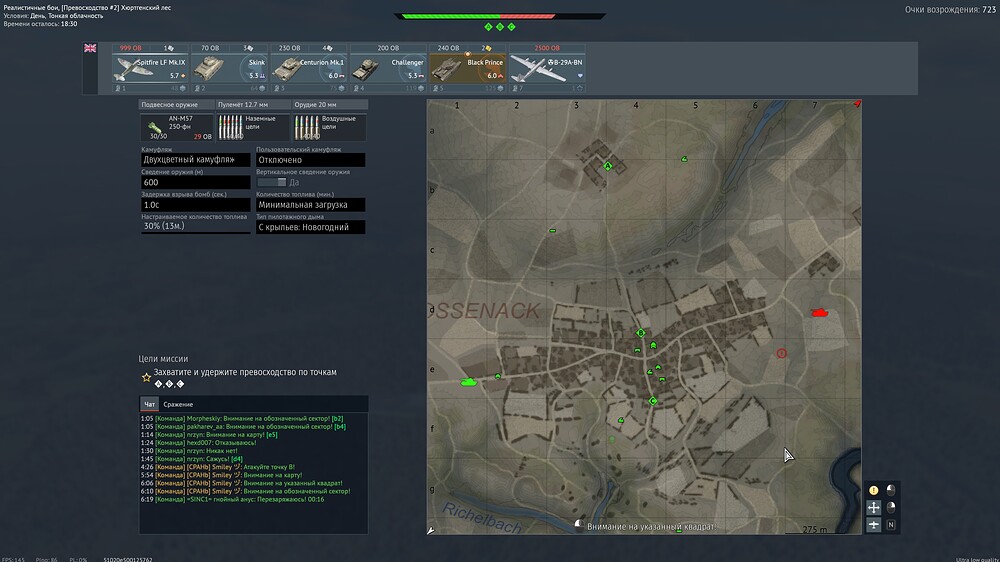Click the aircraft map-view icon
The image size is (1000, 562).
874,524
